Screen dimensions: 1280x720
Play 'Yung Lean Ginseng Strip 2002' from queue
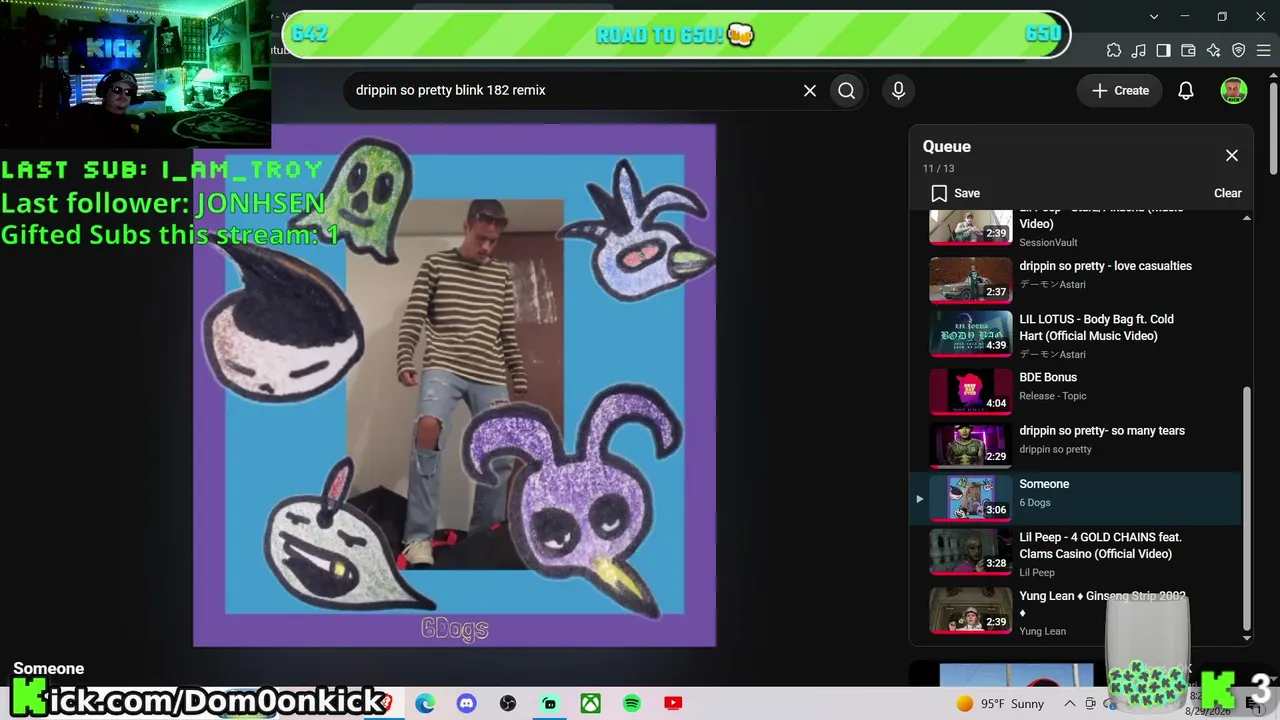(x=1102, y=603)
